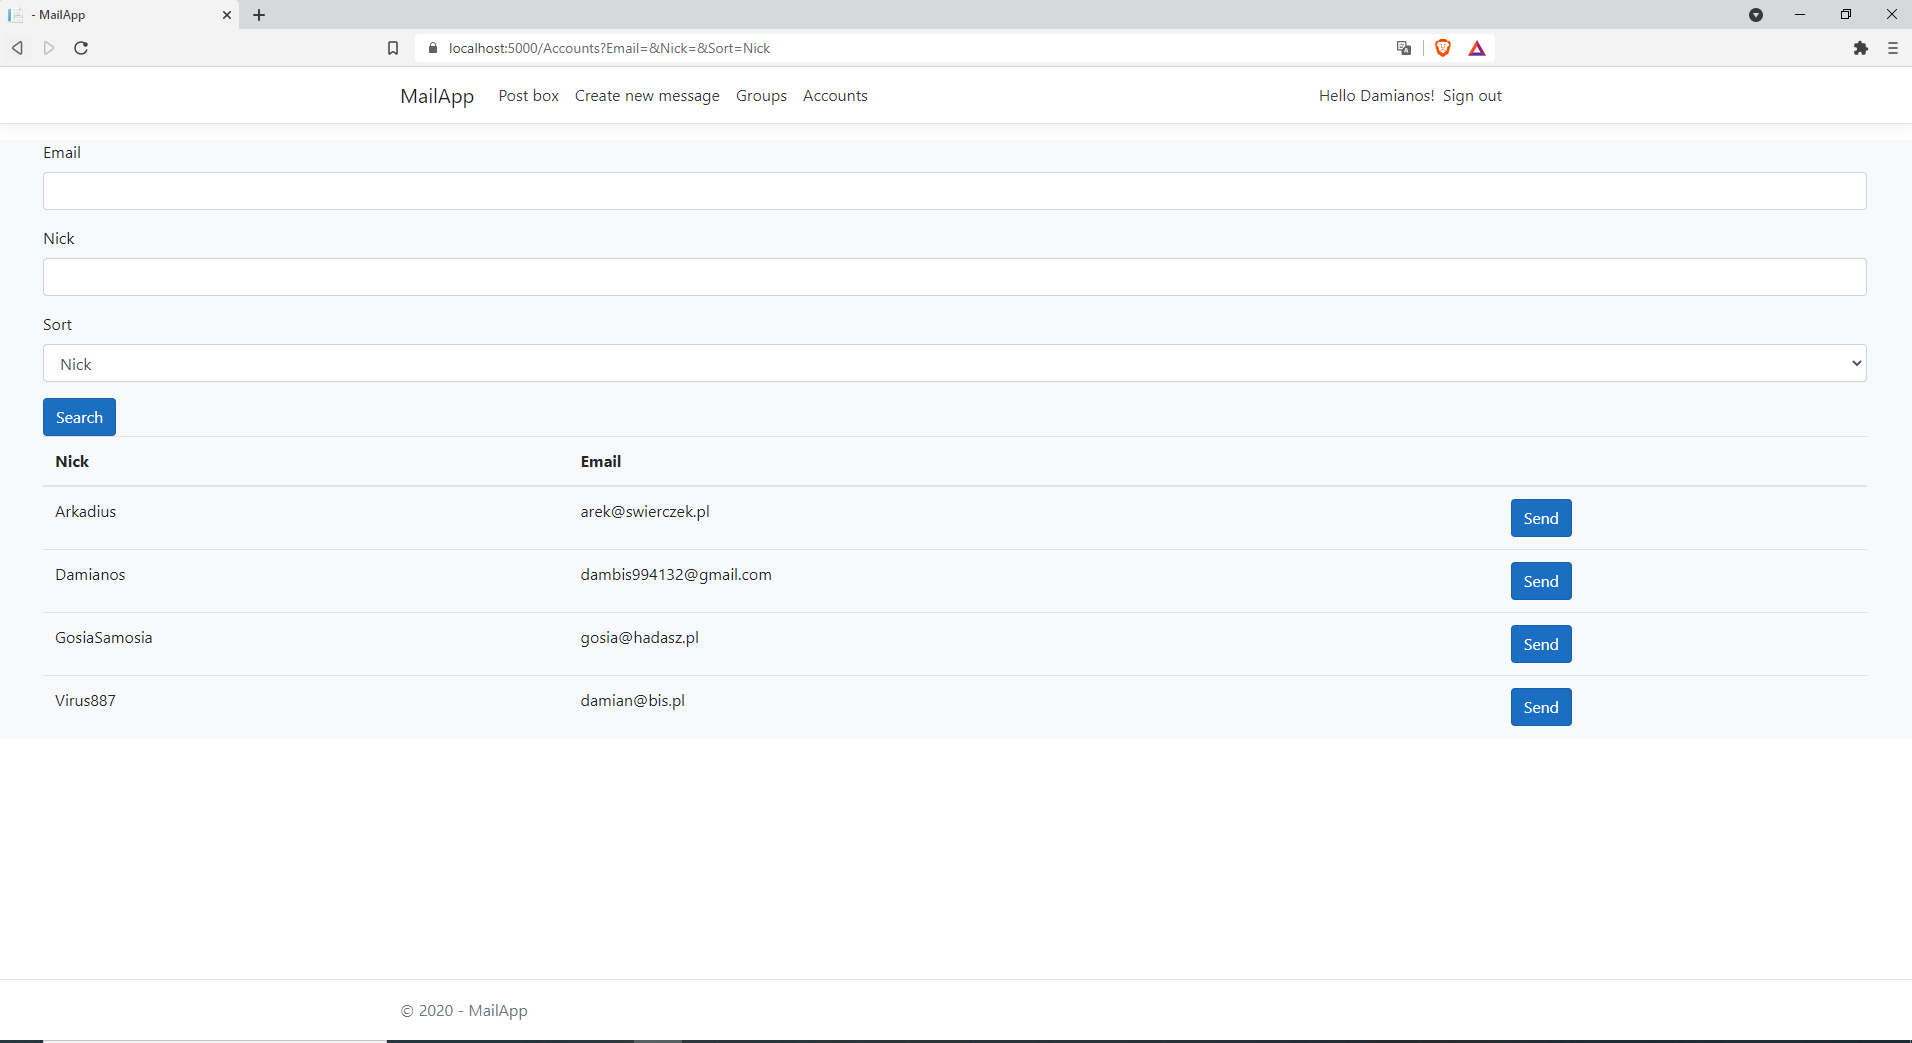Select the damian@bis.pl email cell
Screen dimensions: 1912x1043
click(632, 701)
